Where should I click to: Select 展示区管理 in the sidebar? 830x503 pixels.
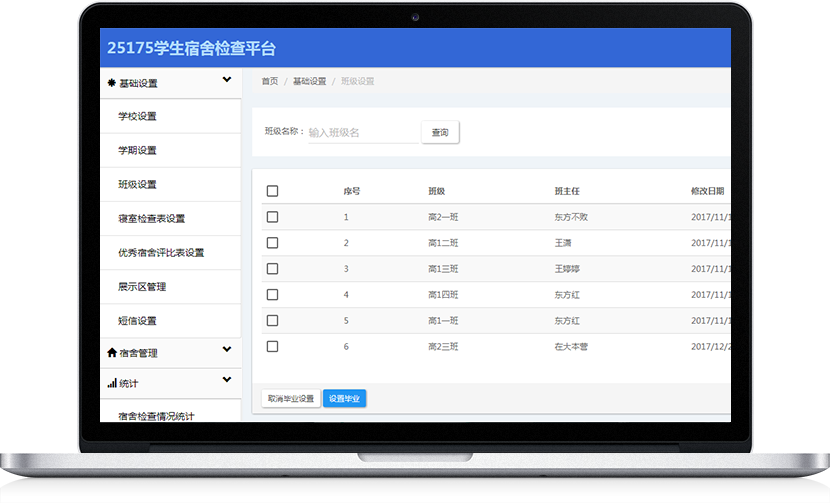(x=142, y=287)
